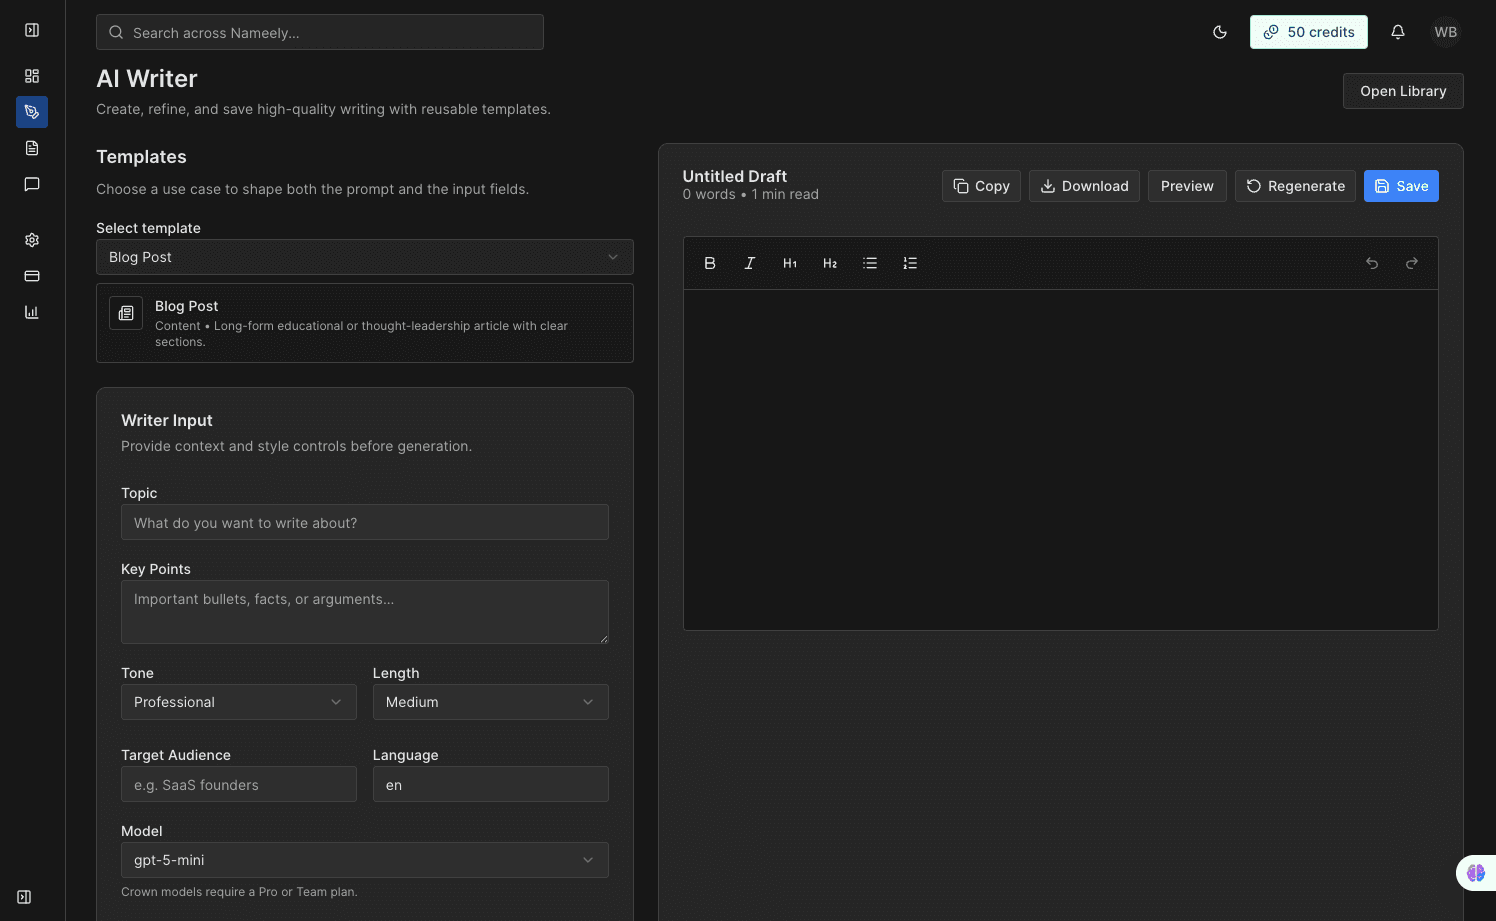1496x921 pixels.
Task: Click the Topic input field
Action: 364,522
